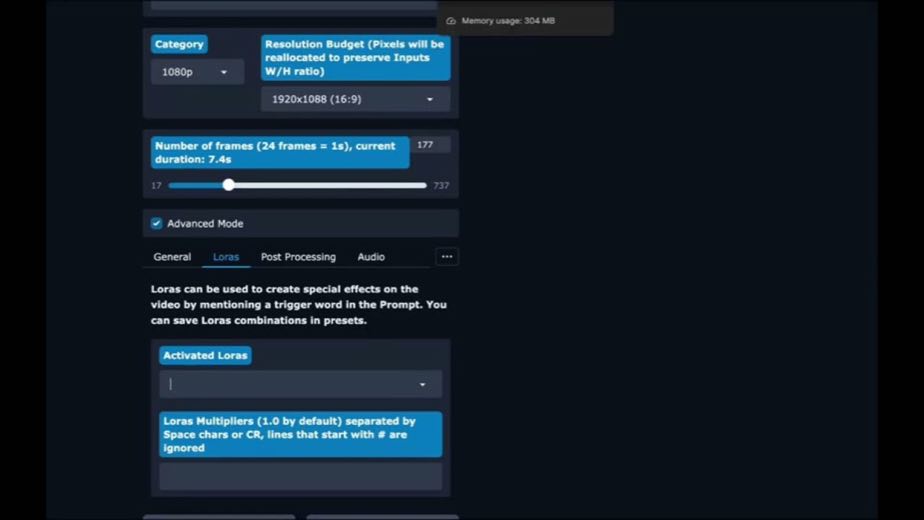Click the Memory usage 304 MB text
Screen dimensions: 924x520
pyautogui.click(x=508, y=21)
